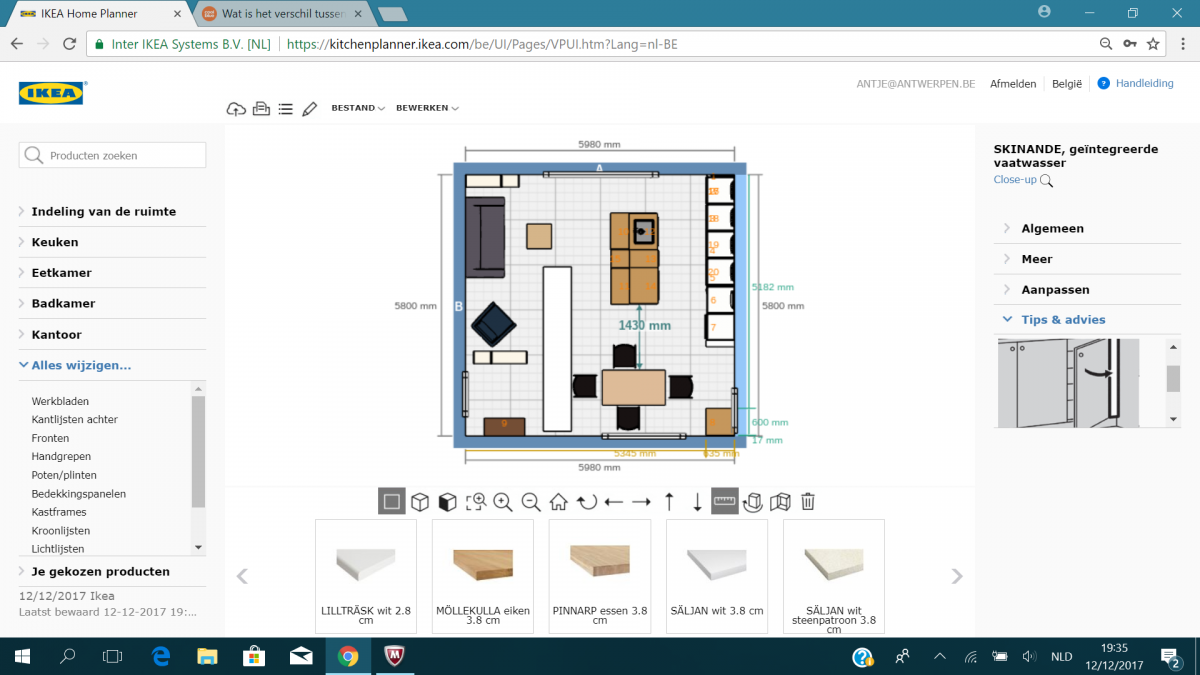The height and width of the screenshot is (675, 1200).
Task: Click the cloud upload save icon
Action: click(x=236, y=108)
